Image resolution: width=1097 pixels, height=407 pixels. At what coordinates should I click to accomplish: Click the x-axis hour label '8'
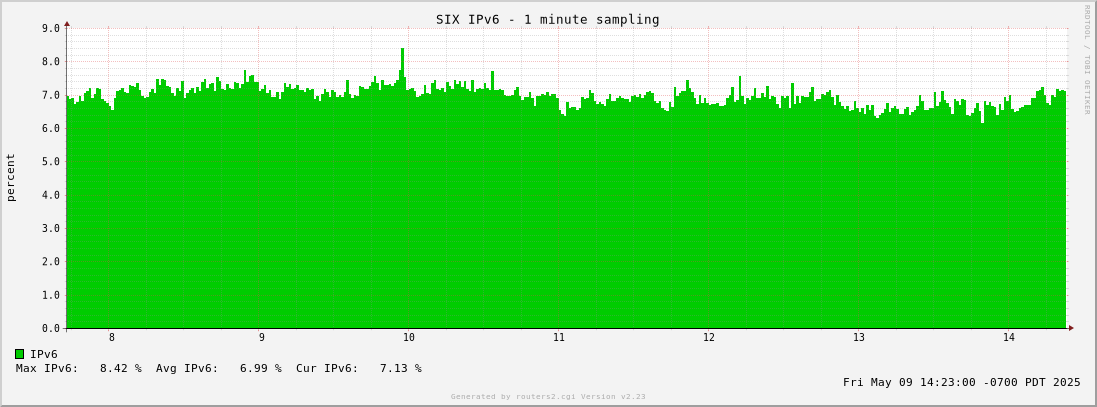click(112, 338)
